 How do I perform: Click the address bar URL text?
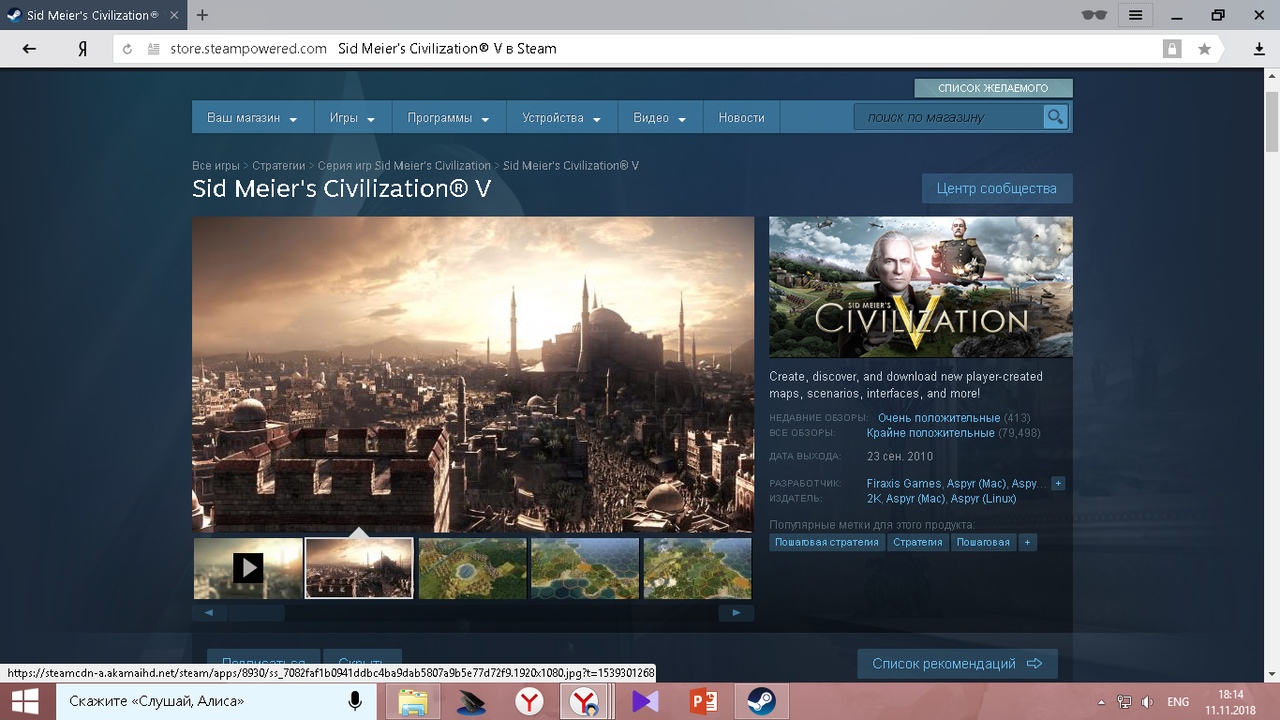point(249,48)
